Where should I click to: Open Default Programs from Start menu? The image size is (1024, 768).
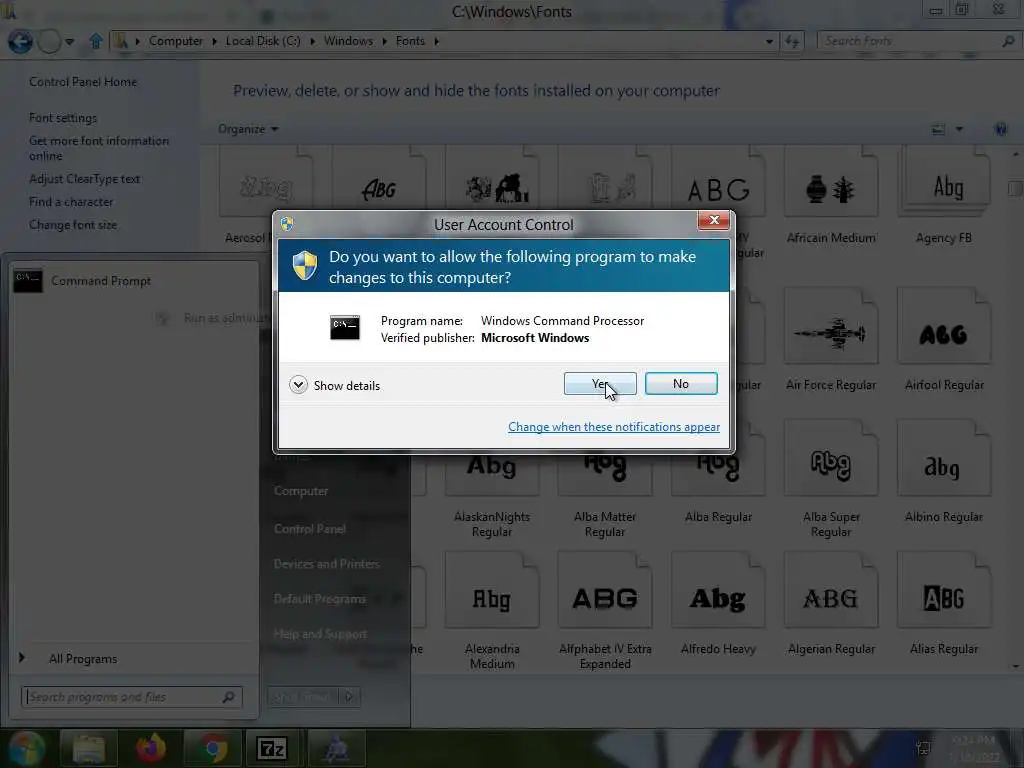click(319, 599)
